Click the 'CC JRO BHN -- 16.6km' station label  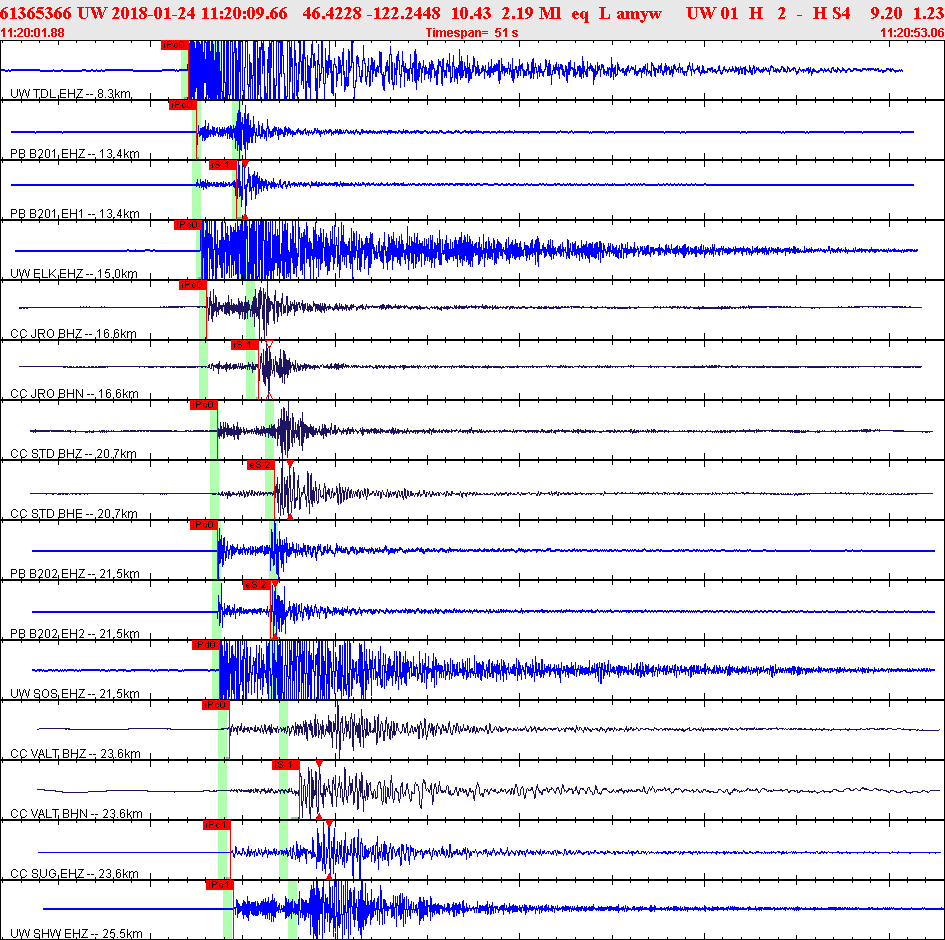pos(74,393)
